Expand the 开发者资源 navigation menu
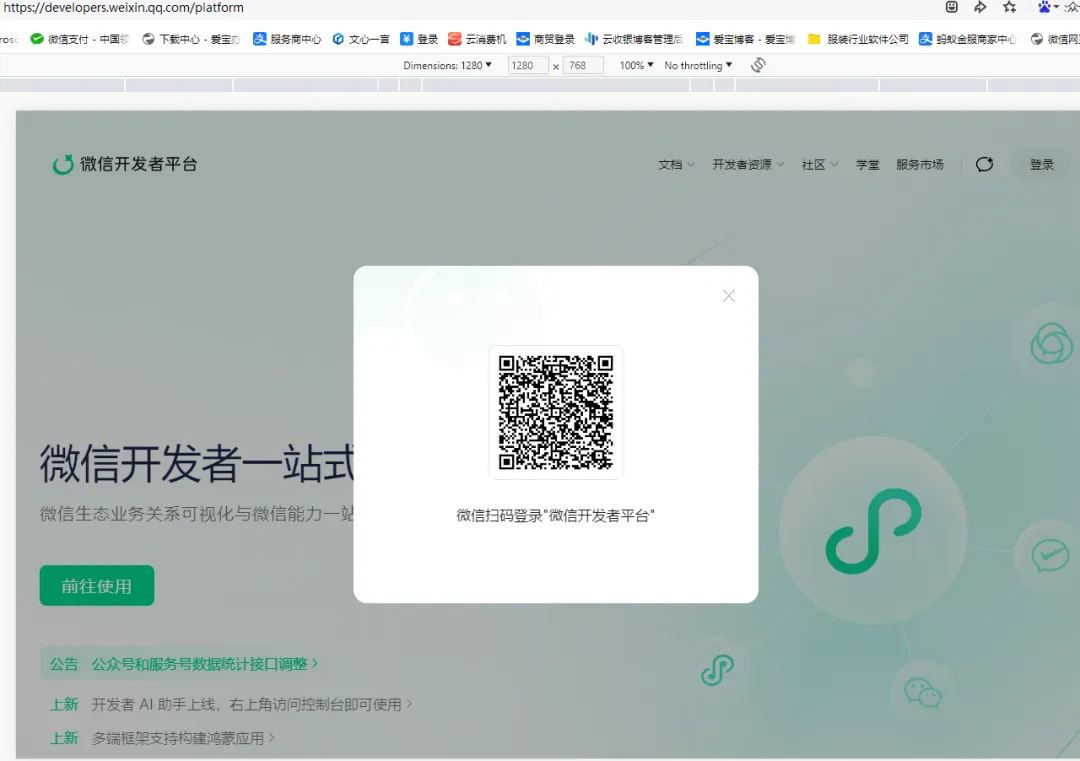 [x=748, y=165]
